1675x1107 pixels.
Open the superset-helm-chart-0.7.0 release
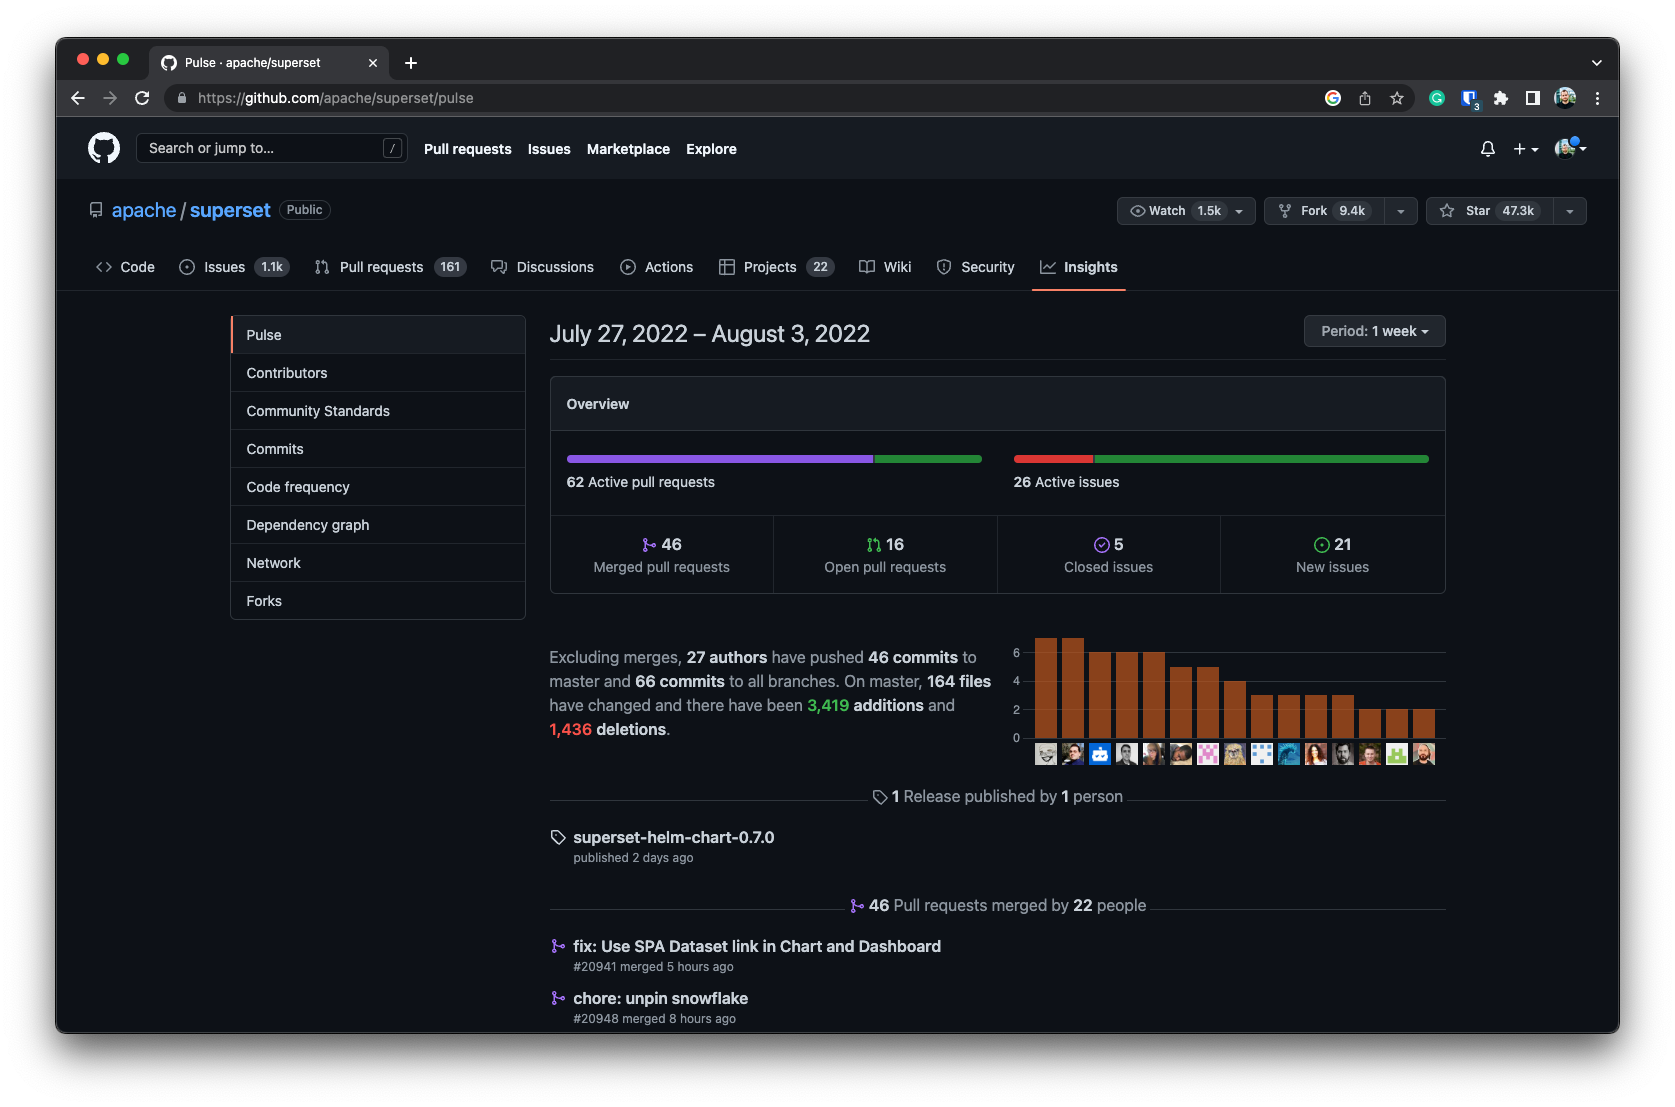tap(673, 837)
